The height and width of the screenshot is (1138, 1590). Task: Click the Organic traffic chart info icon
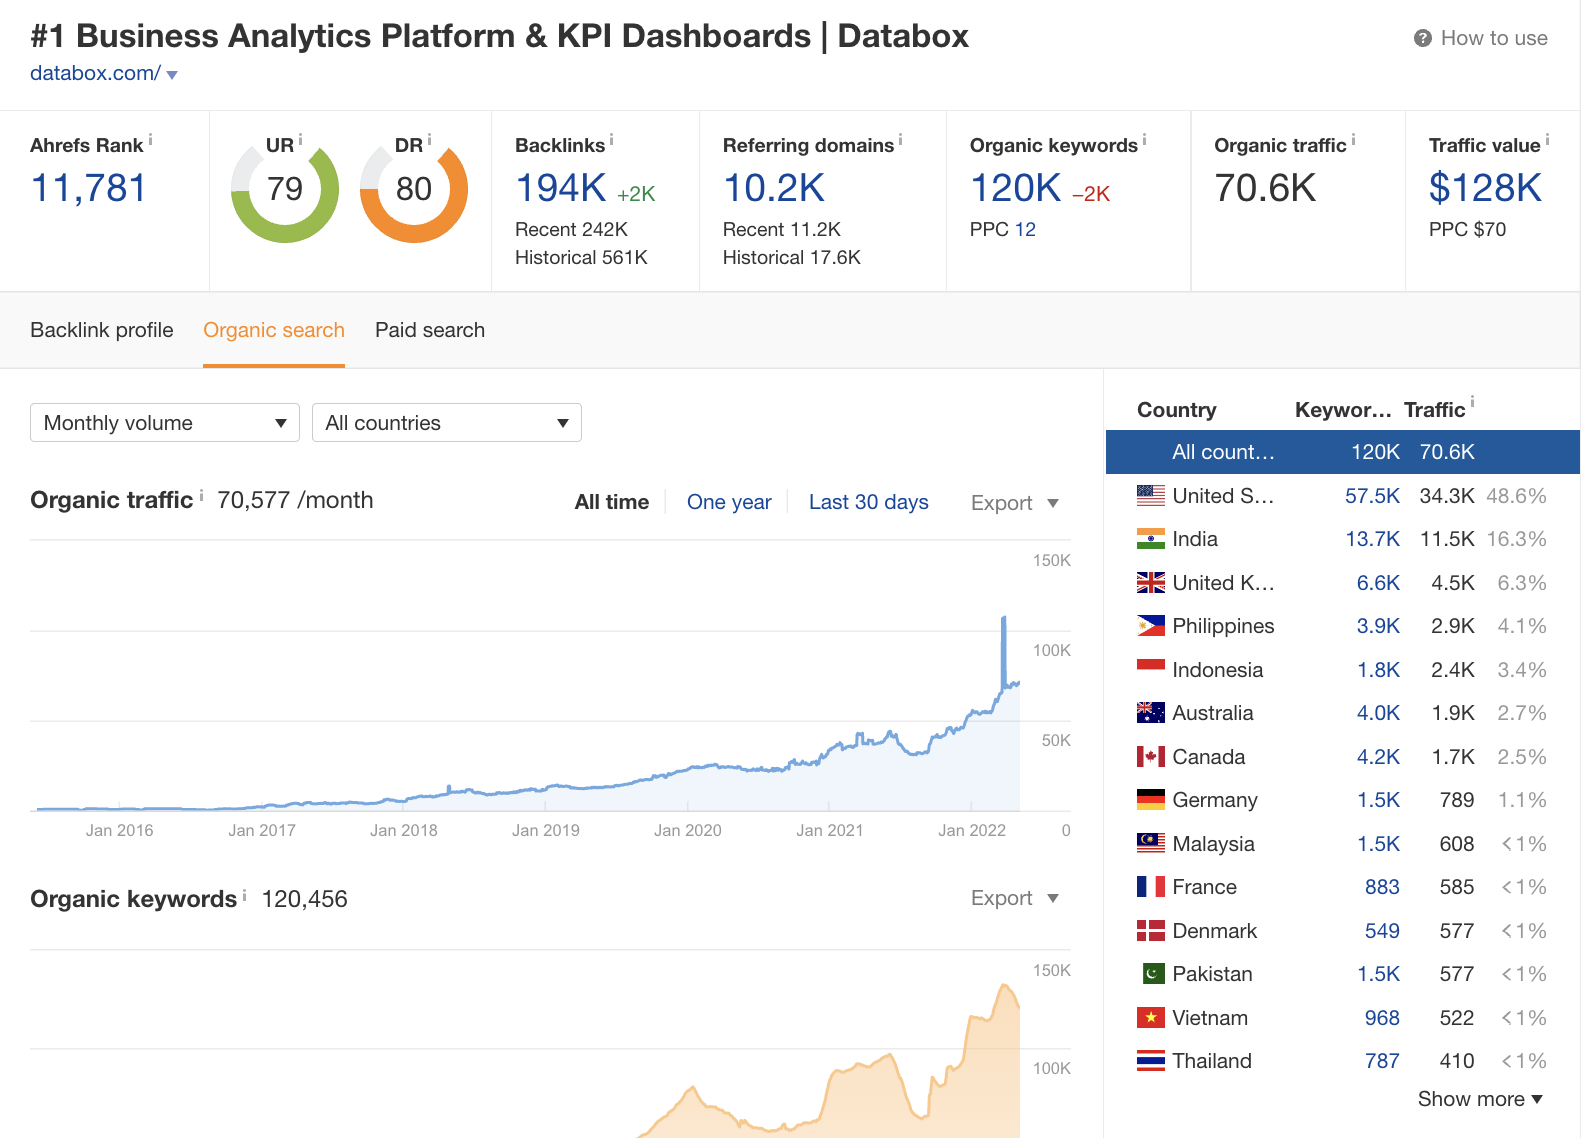coord(201,495)
